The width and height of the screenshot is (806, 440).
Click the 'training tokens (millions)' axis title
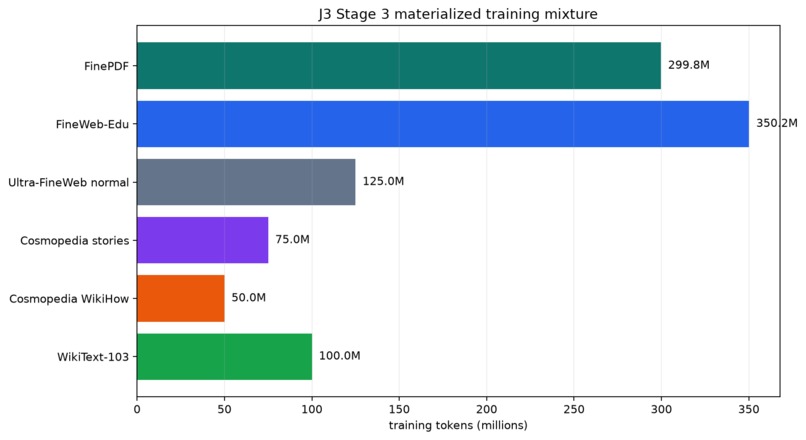(458, 425)
